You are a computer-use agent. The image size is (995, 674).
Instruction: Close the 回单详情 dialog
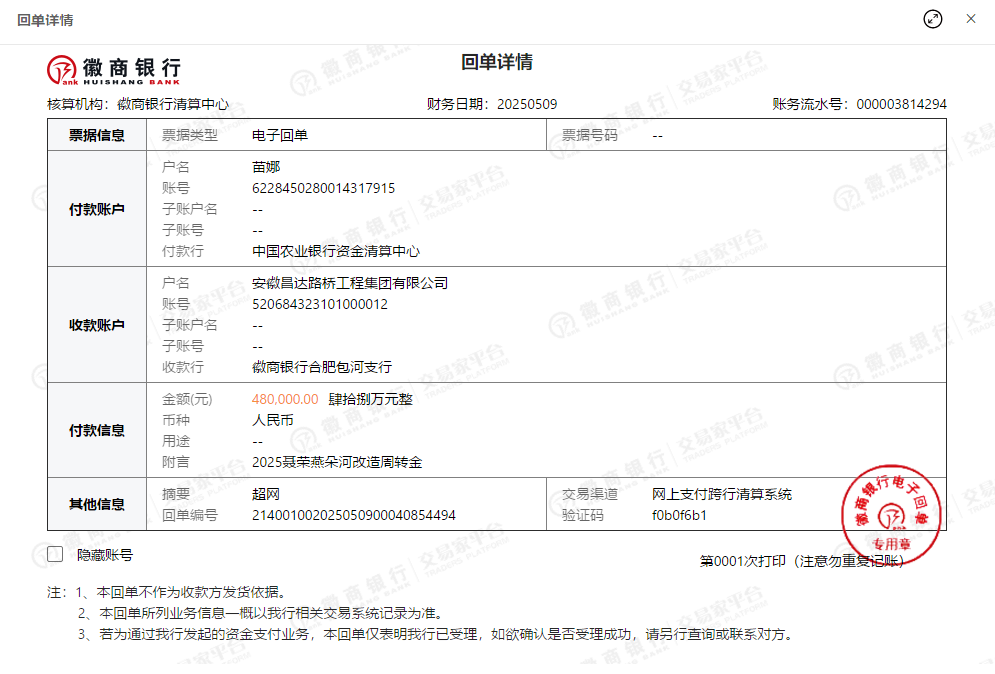pyautogui.click(x=970, y=19)
